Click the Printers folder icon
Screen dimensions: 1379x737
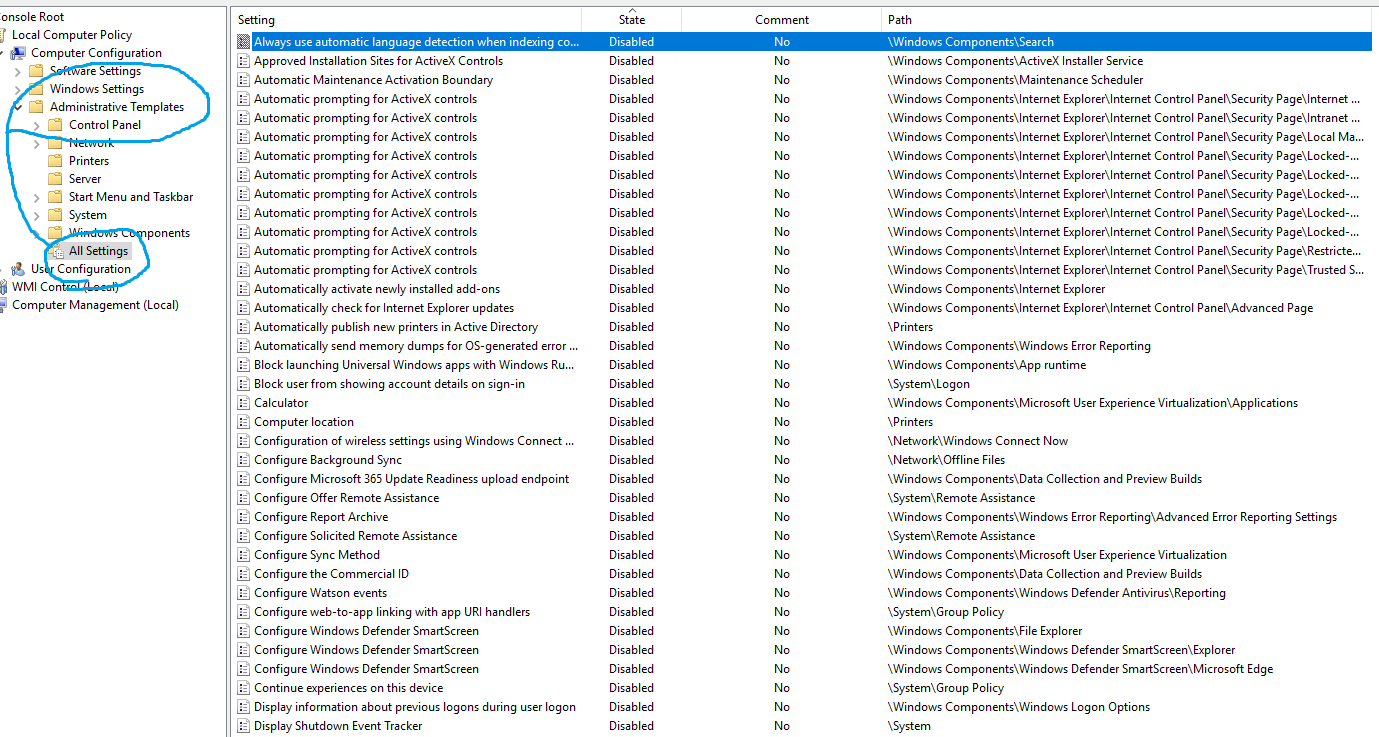[55, 161]
